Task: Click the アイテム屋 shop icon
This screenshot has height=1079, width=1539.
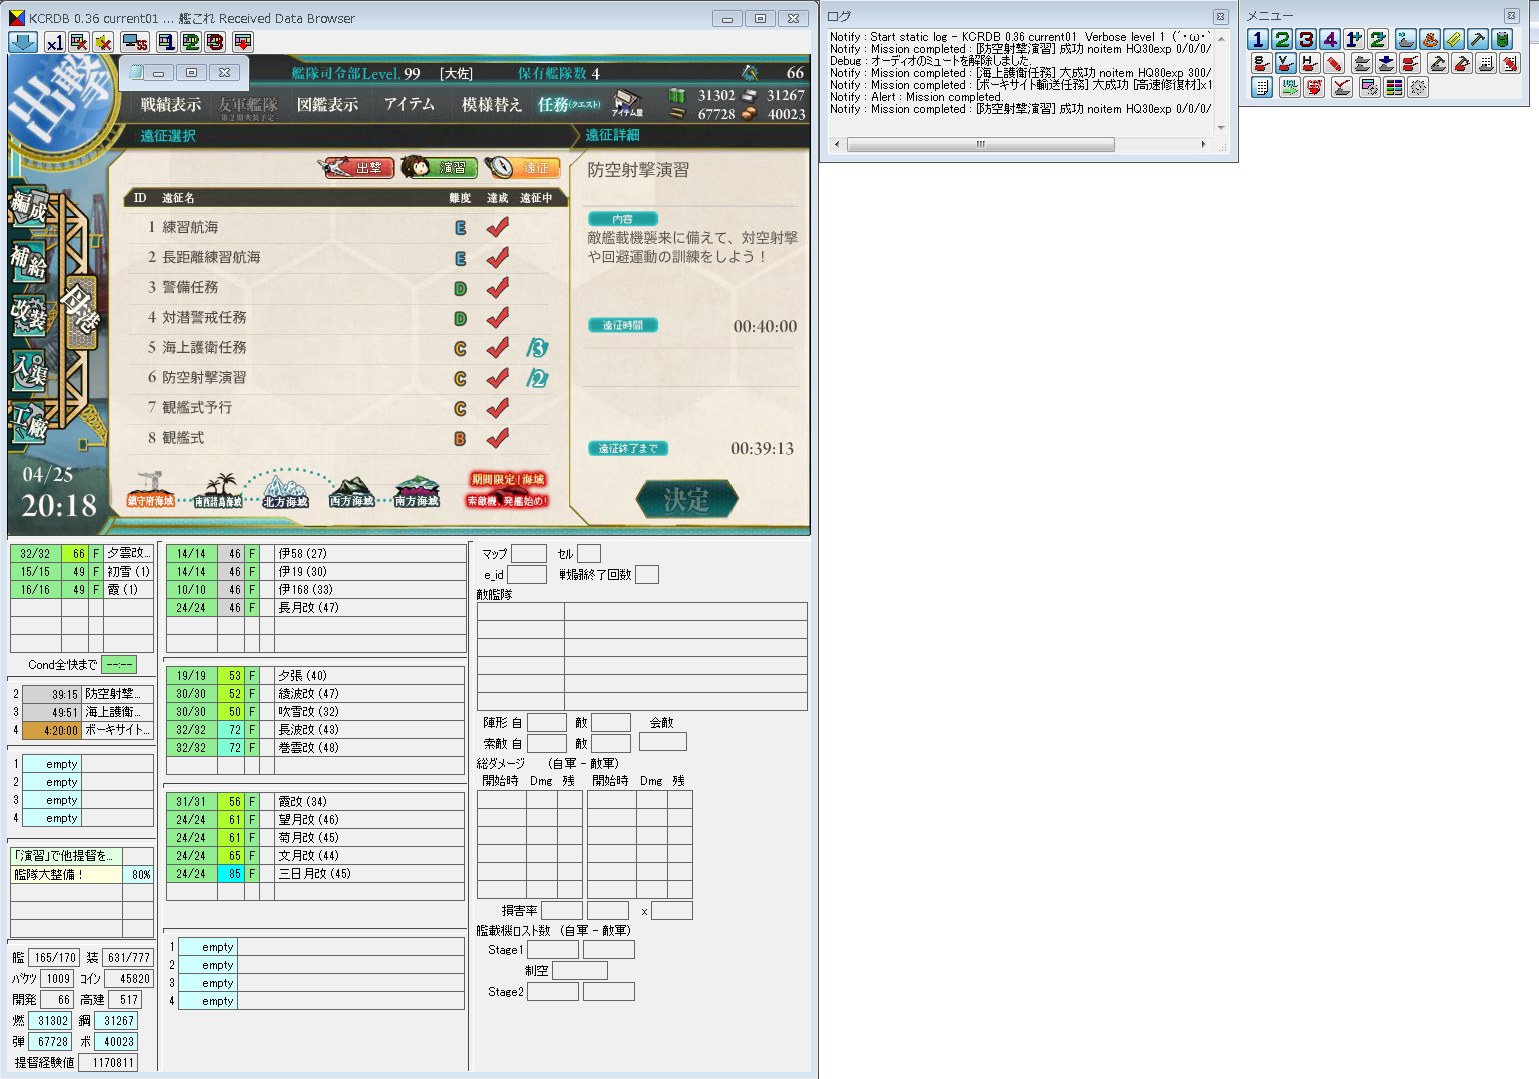Action: [627, 103]
